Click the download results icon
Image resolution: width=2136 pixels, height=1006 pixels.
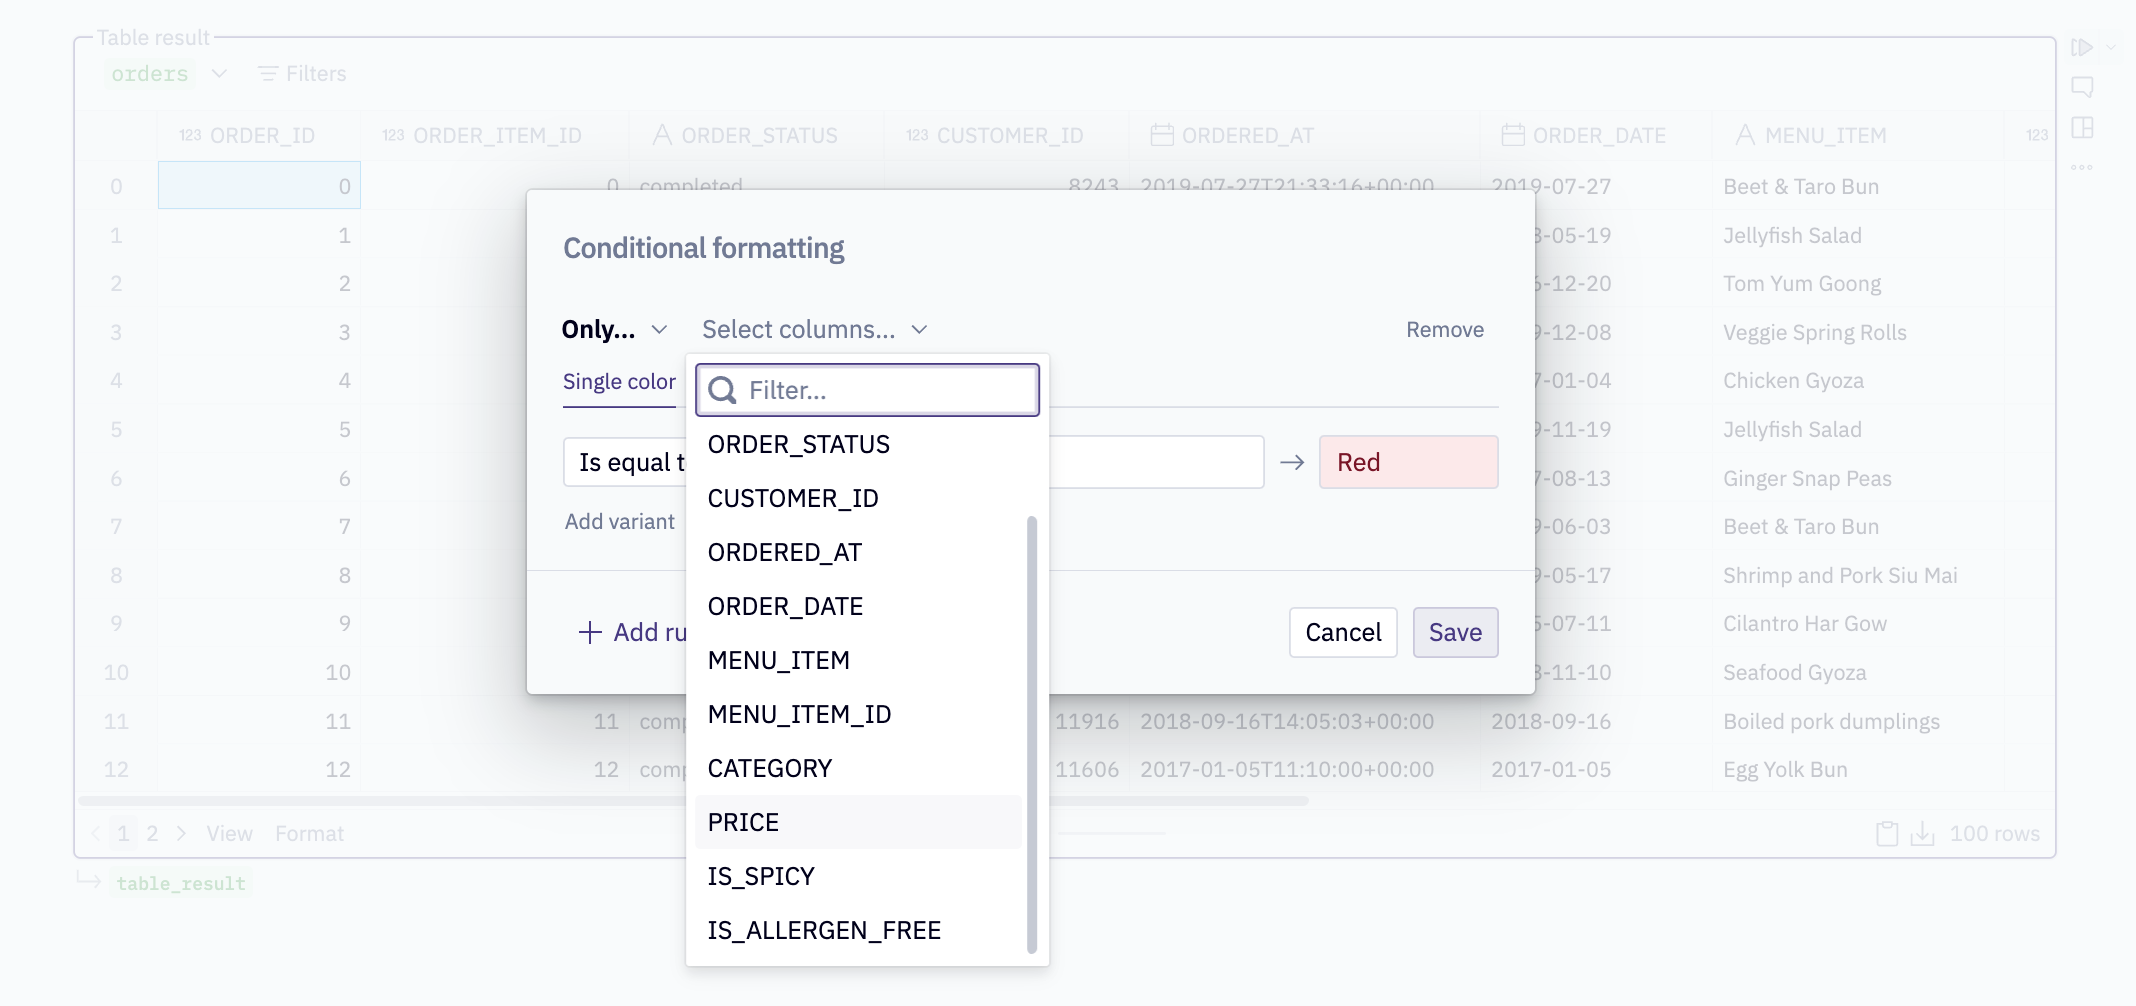click(1922, 834)
